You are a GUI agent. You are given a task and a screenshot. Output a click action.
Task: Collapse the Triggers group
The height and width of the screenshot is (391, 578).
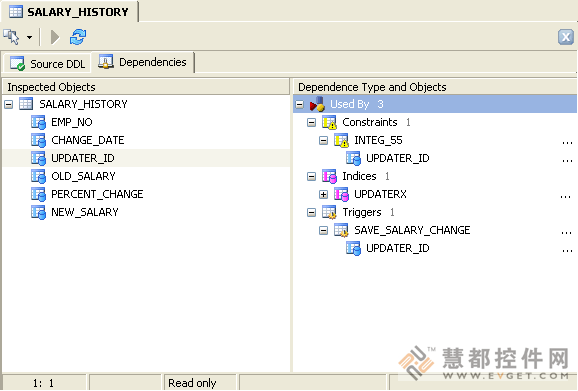[311, 213]
